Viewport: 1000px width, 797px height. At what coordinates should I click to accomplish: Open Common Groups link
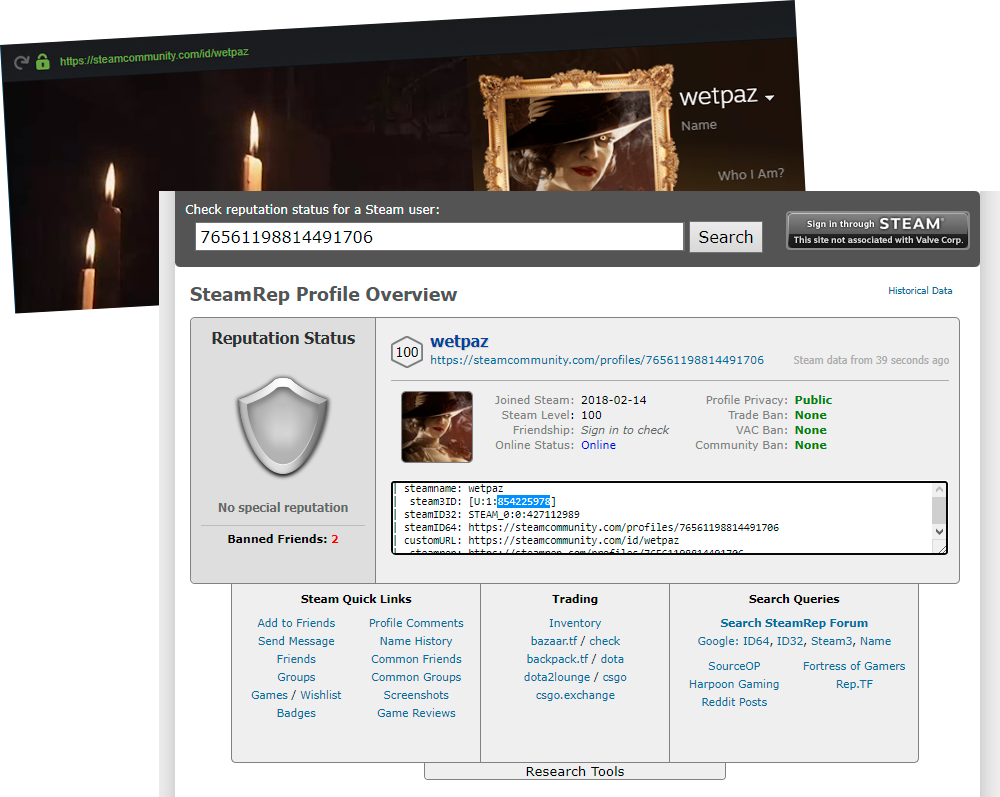point(416,677)
